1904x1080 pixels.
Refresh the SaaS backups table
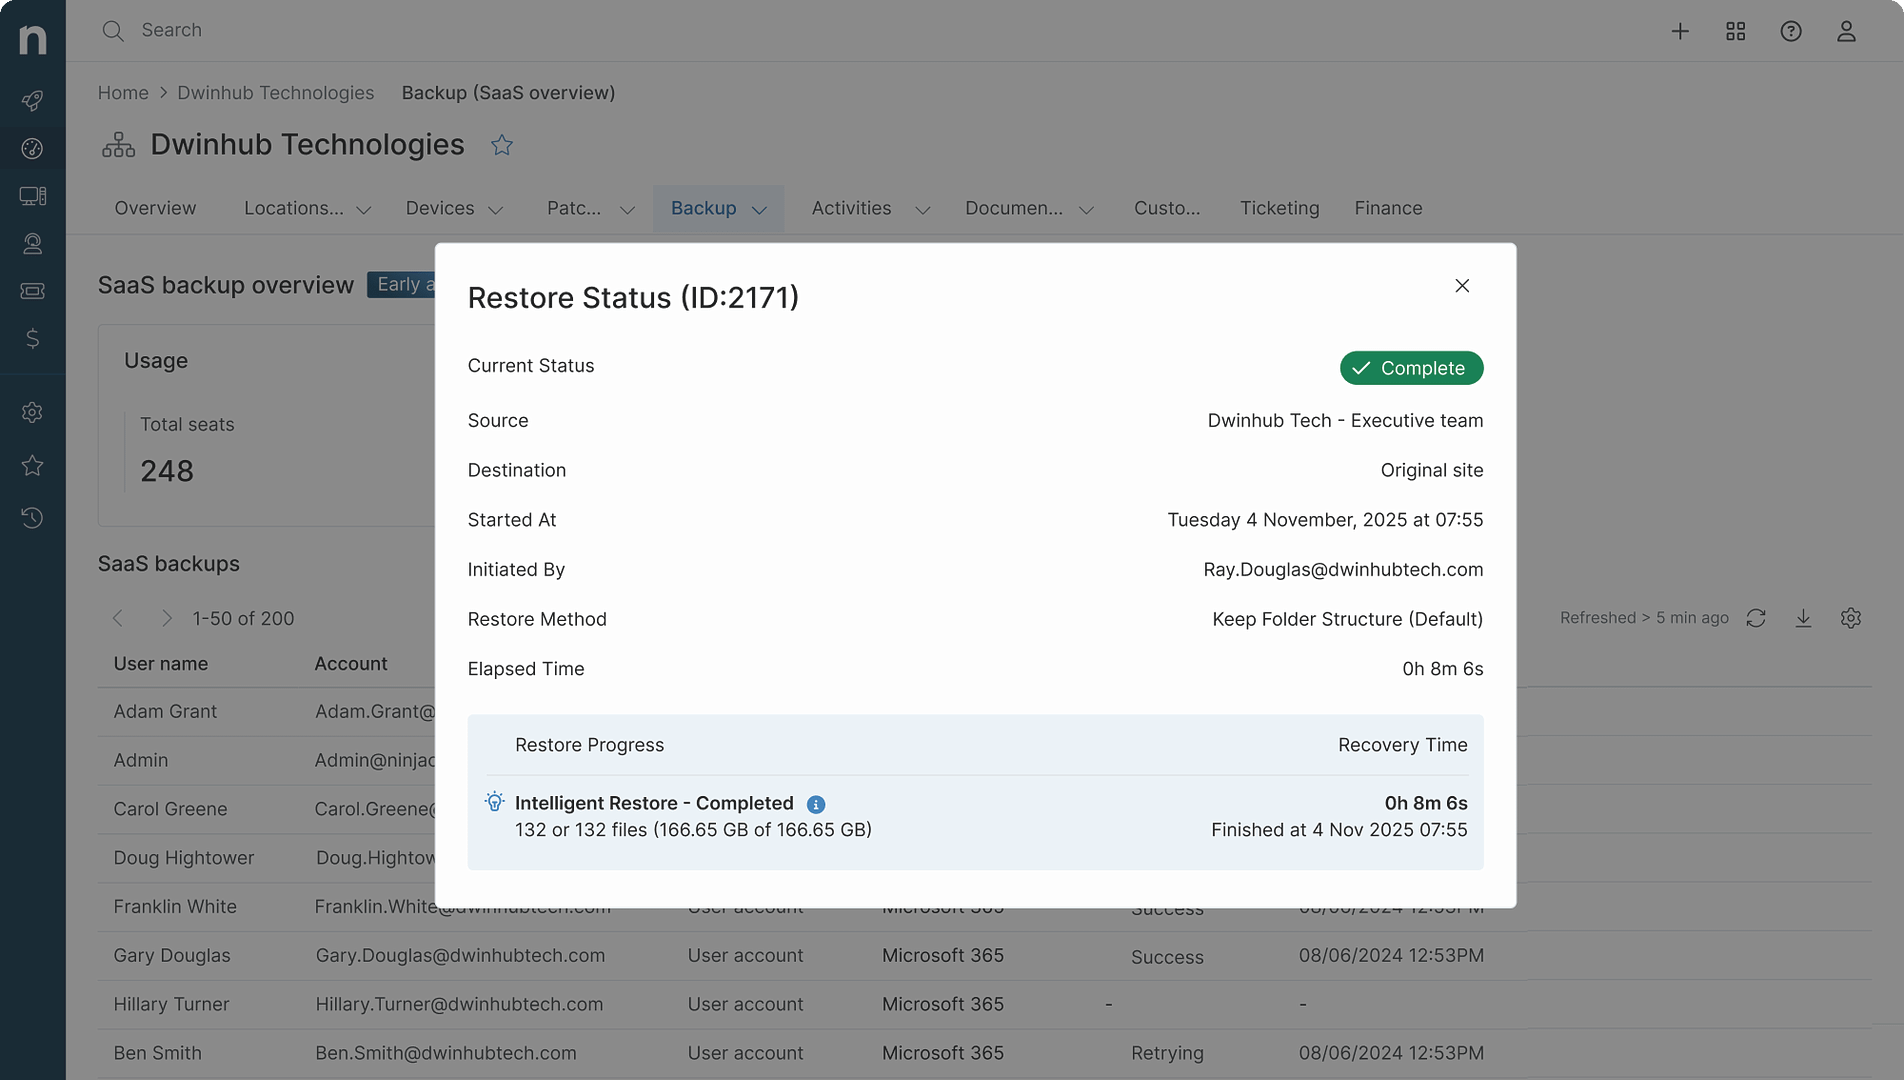1756,618
